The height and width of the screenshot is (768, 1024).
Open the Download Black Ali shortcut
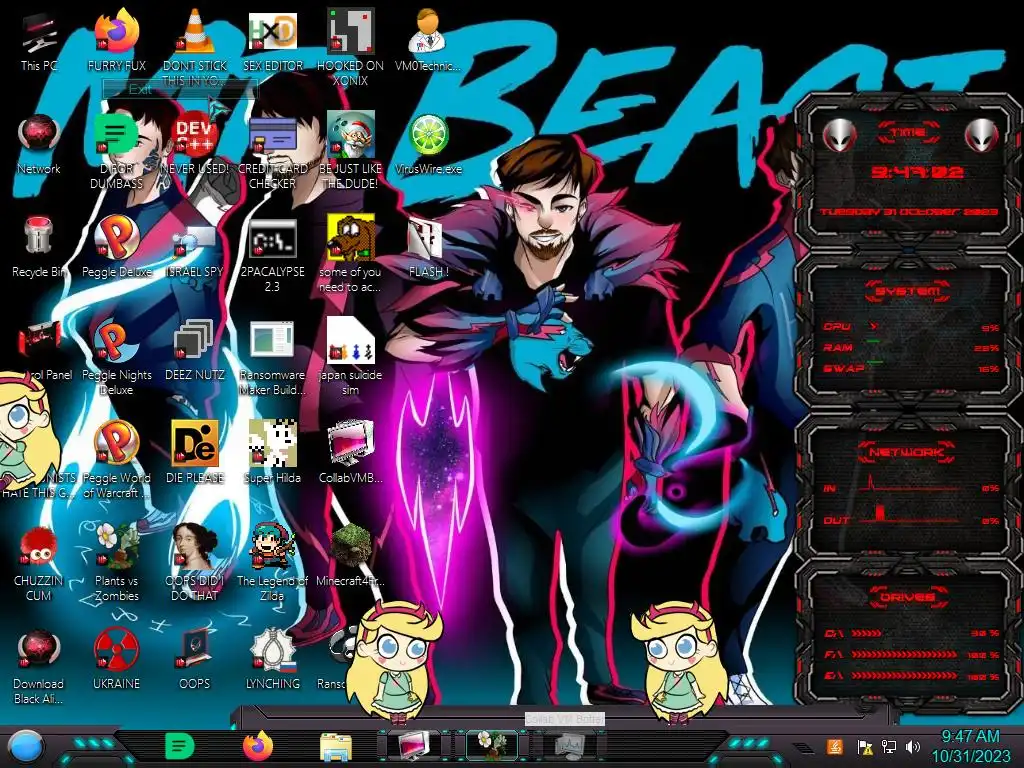click(x=39, y=667)
